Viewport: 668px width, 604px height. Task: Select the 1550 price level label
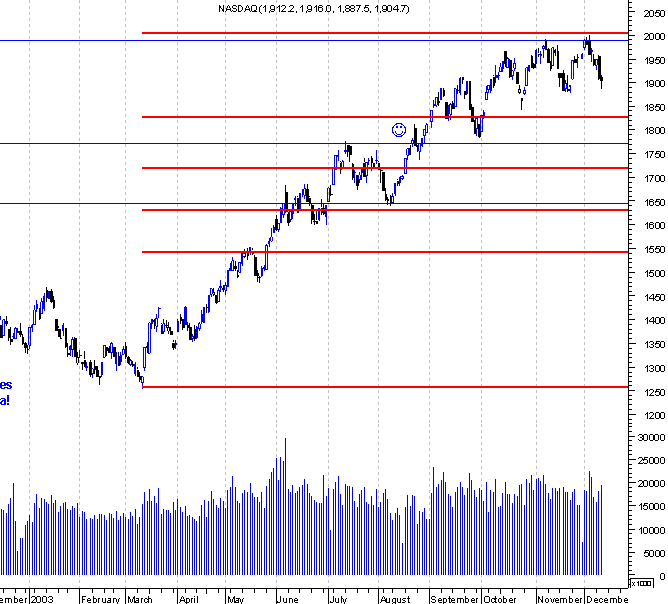coord(654,250)
